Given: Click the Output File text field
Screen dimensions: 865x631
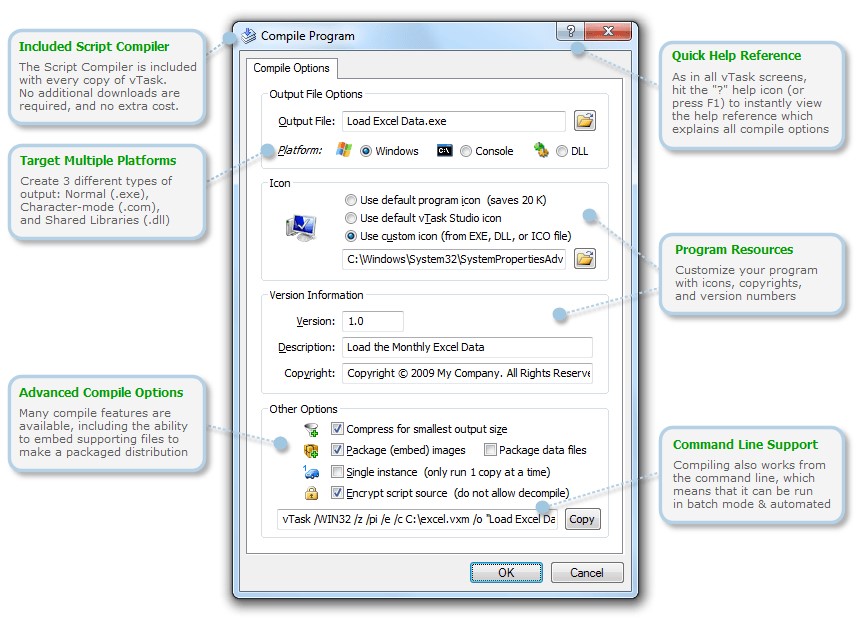Looking at the screenshot, I should pyautogui.click(x=453, y=121).
